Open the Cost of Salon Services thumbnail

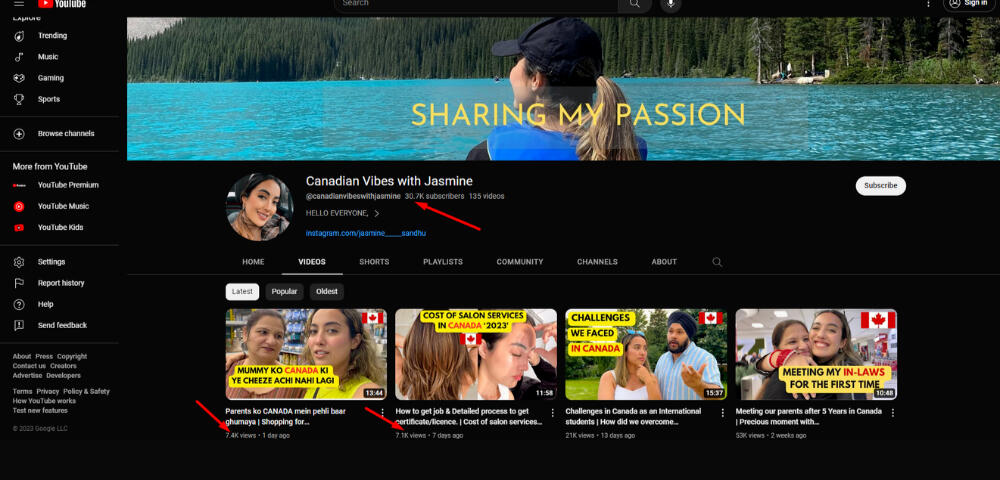(476, 354)
